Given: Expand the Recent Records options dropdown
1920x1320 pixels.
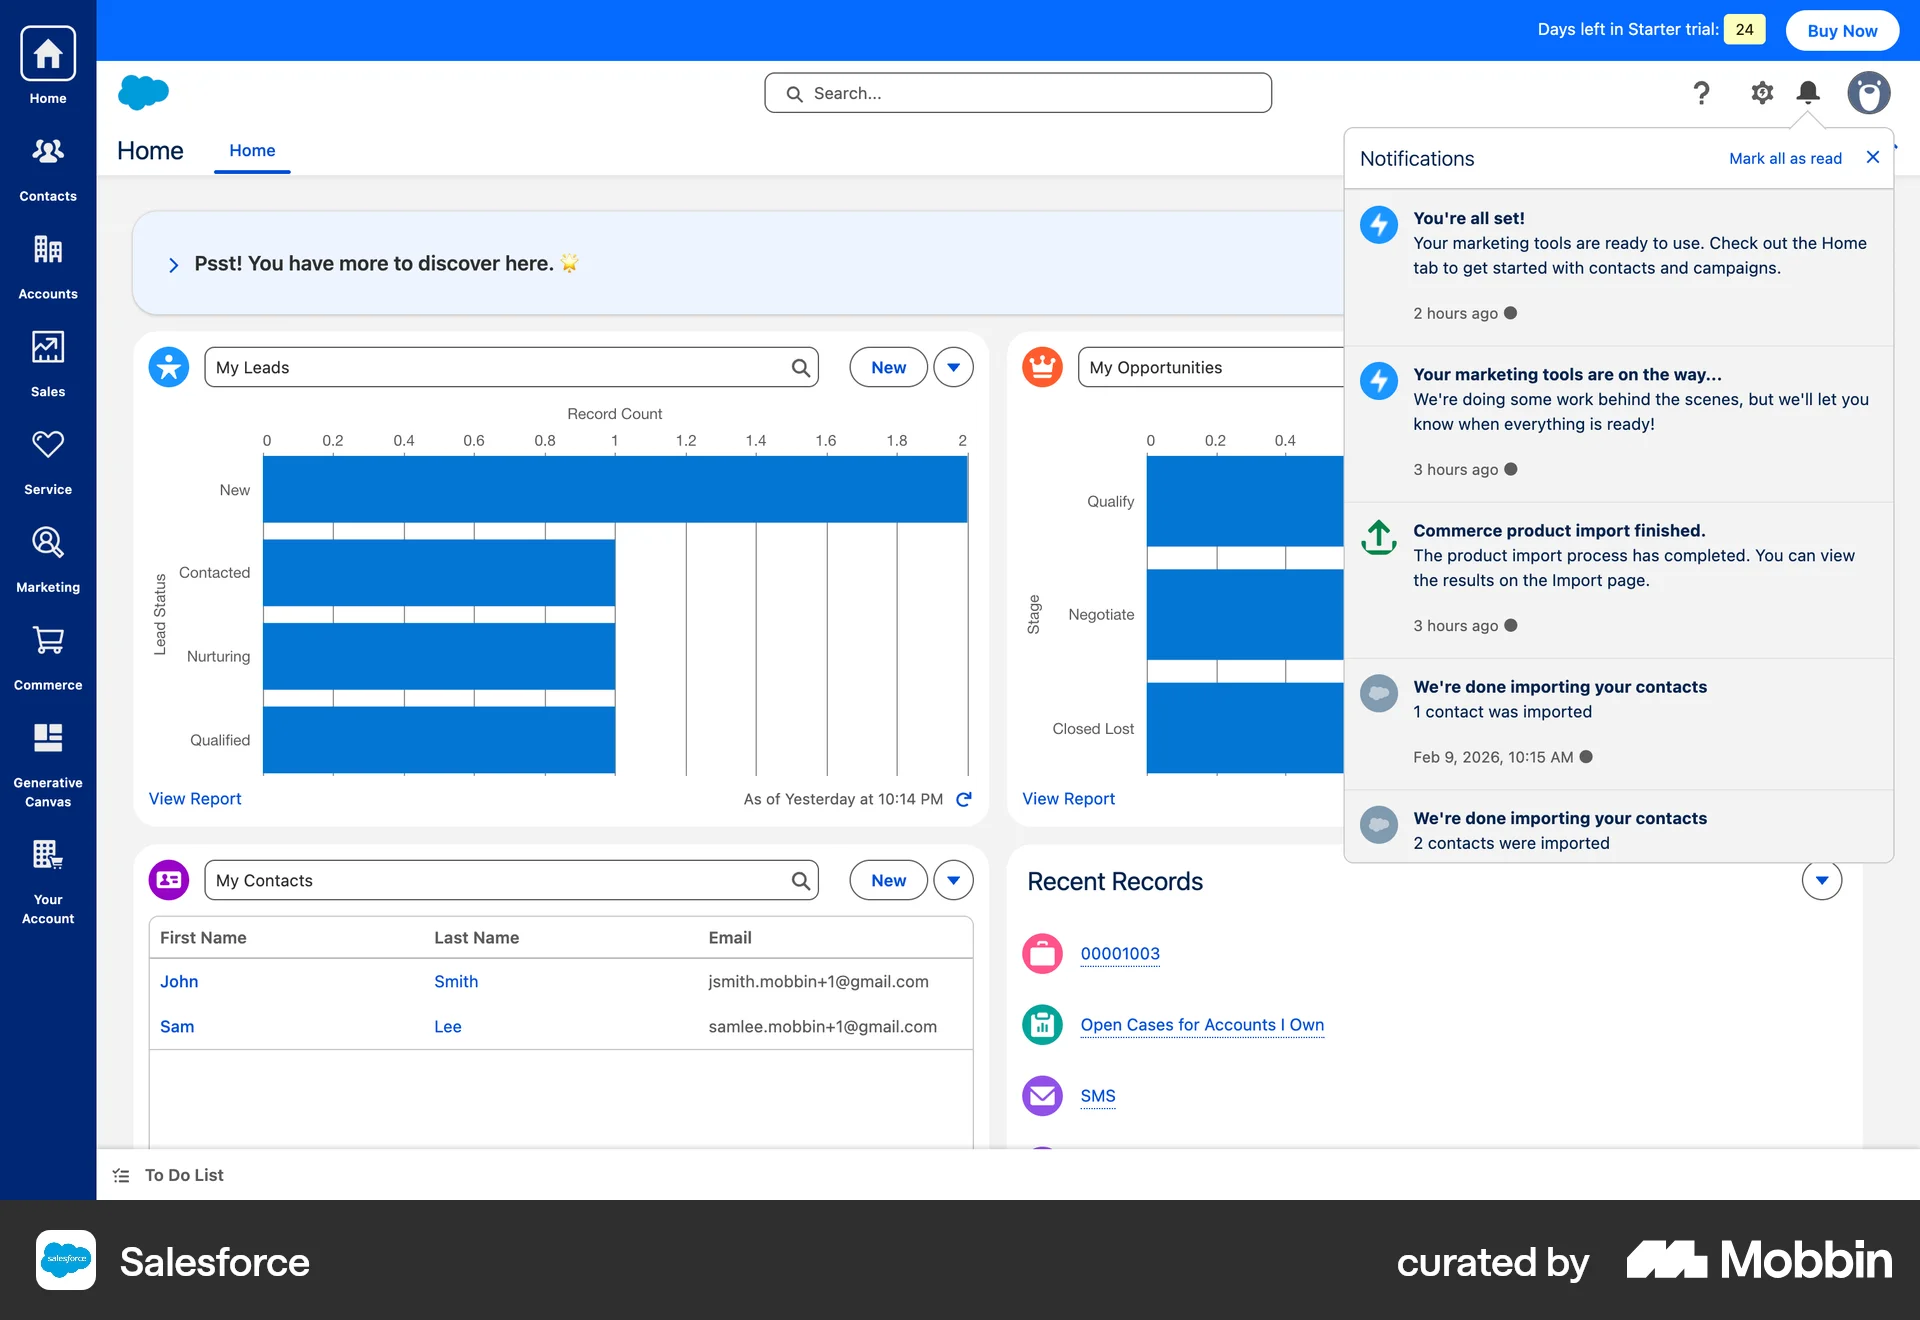Looking at the screenshot, I should click(x=1821, y=880).
